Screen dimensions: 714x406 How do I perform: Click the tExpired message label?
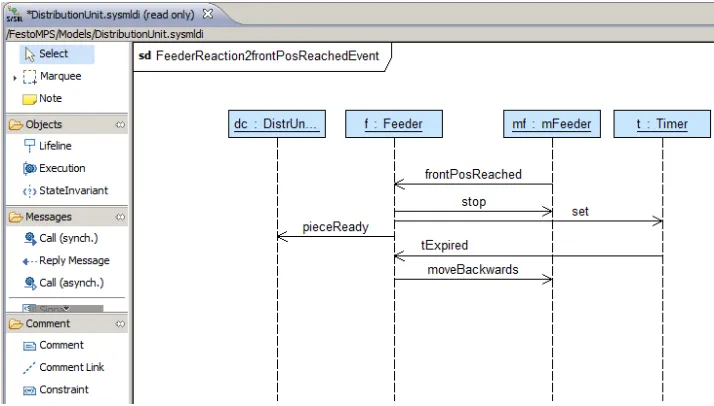coord(444,245)
